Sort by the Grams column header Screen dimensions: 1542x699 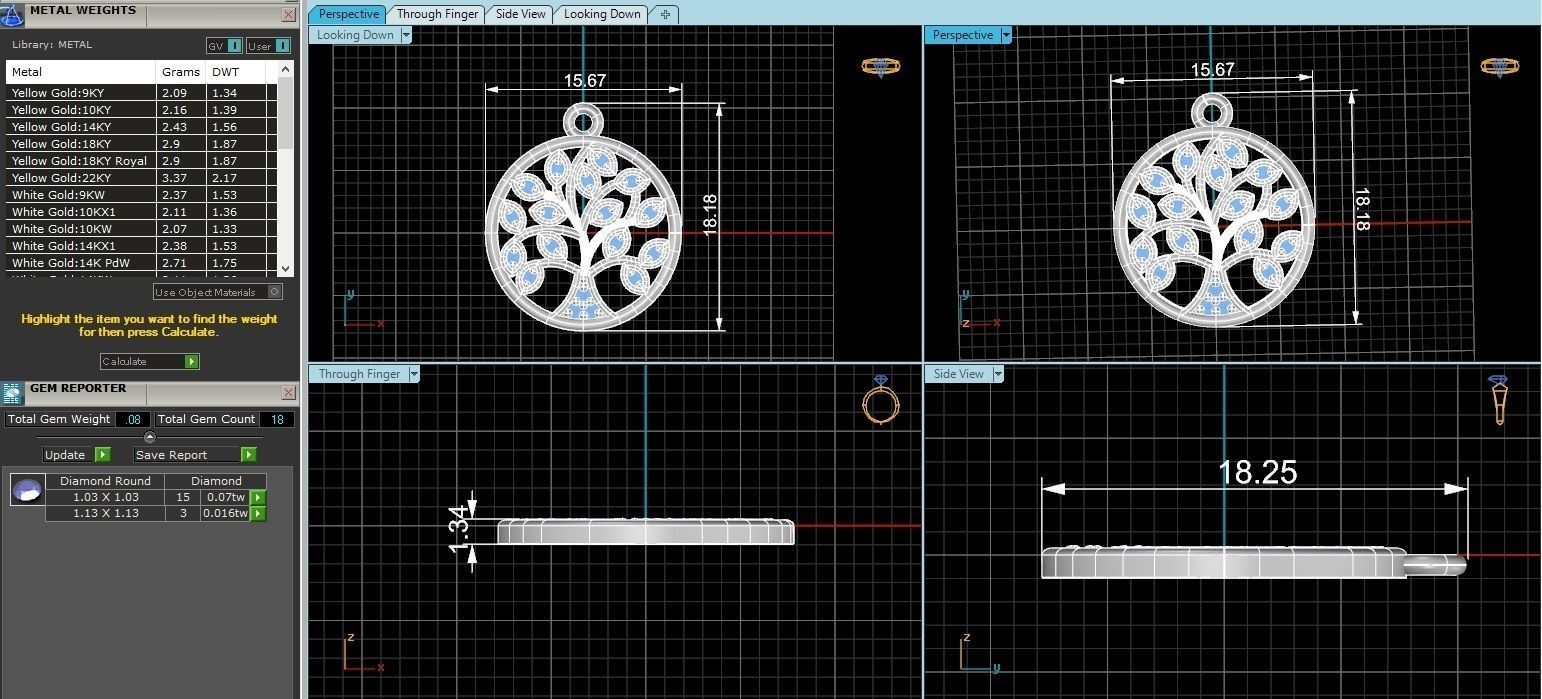[x=182, y=72]
